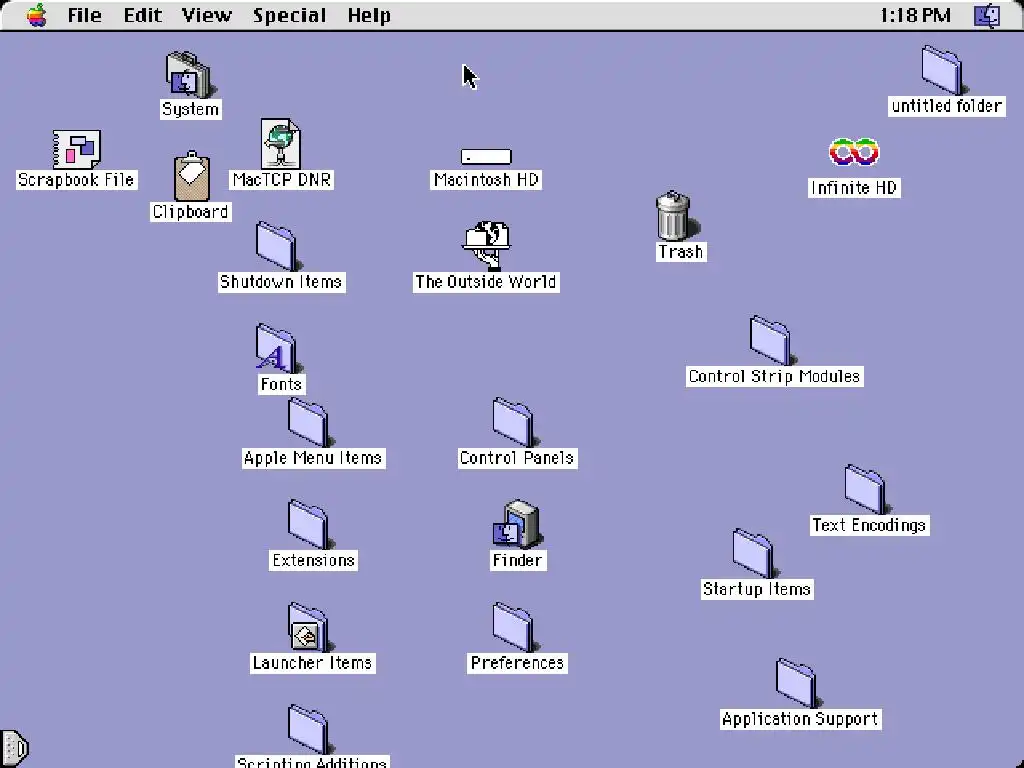Select the MacTCP DNR document icon

click(x=281, y=144)
